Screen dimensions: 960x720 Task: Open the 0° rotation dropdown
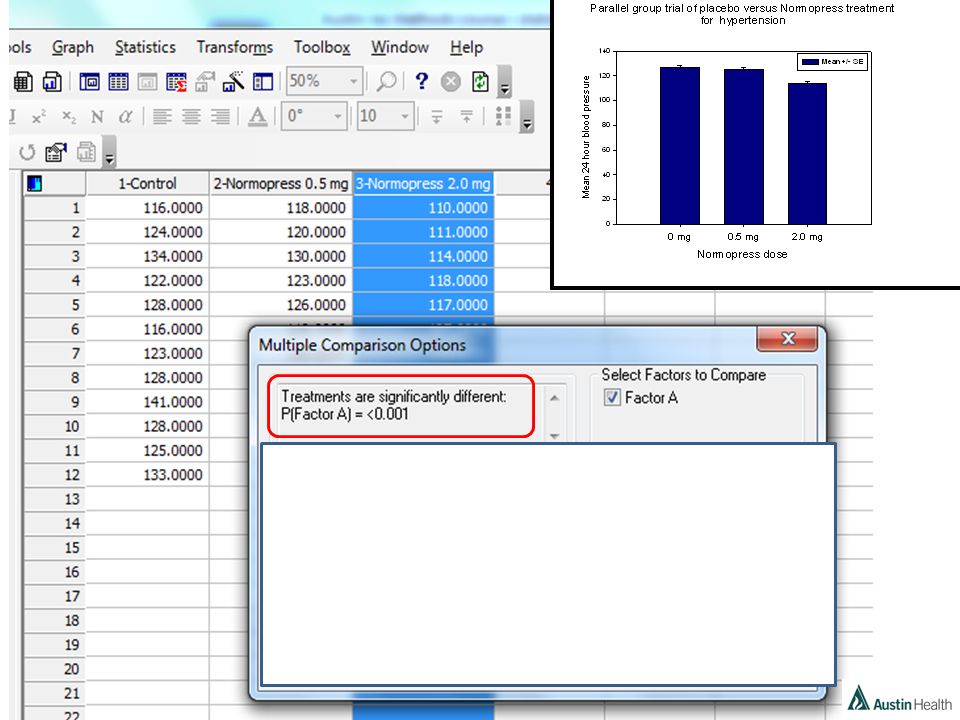point(337,116)
